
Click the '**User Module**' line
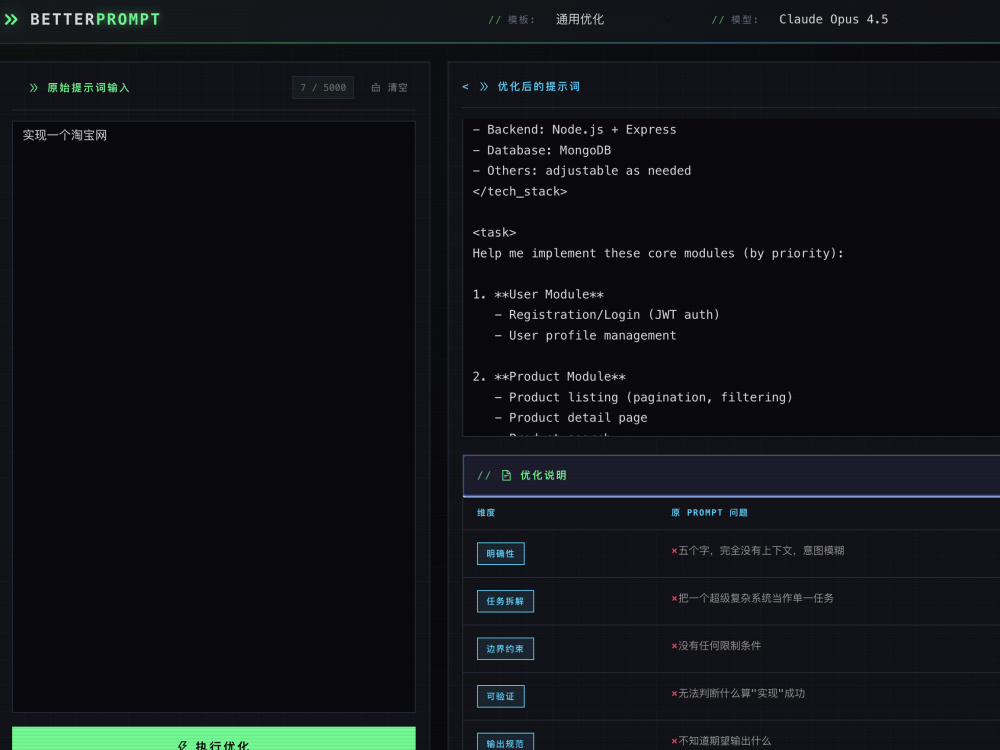538,295
